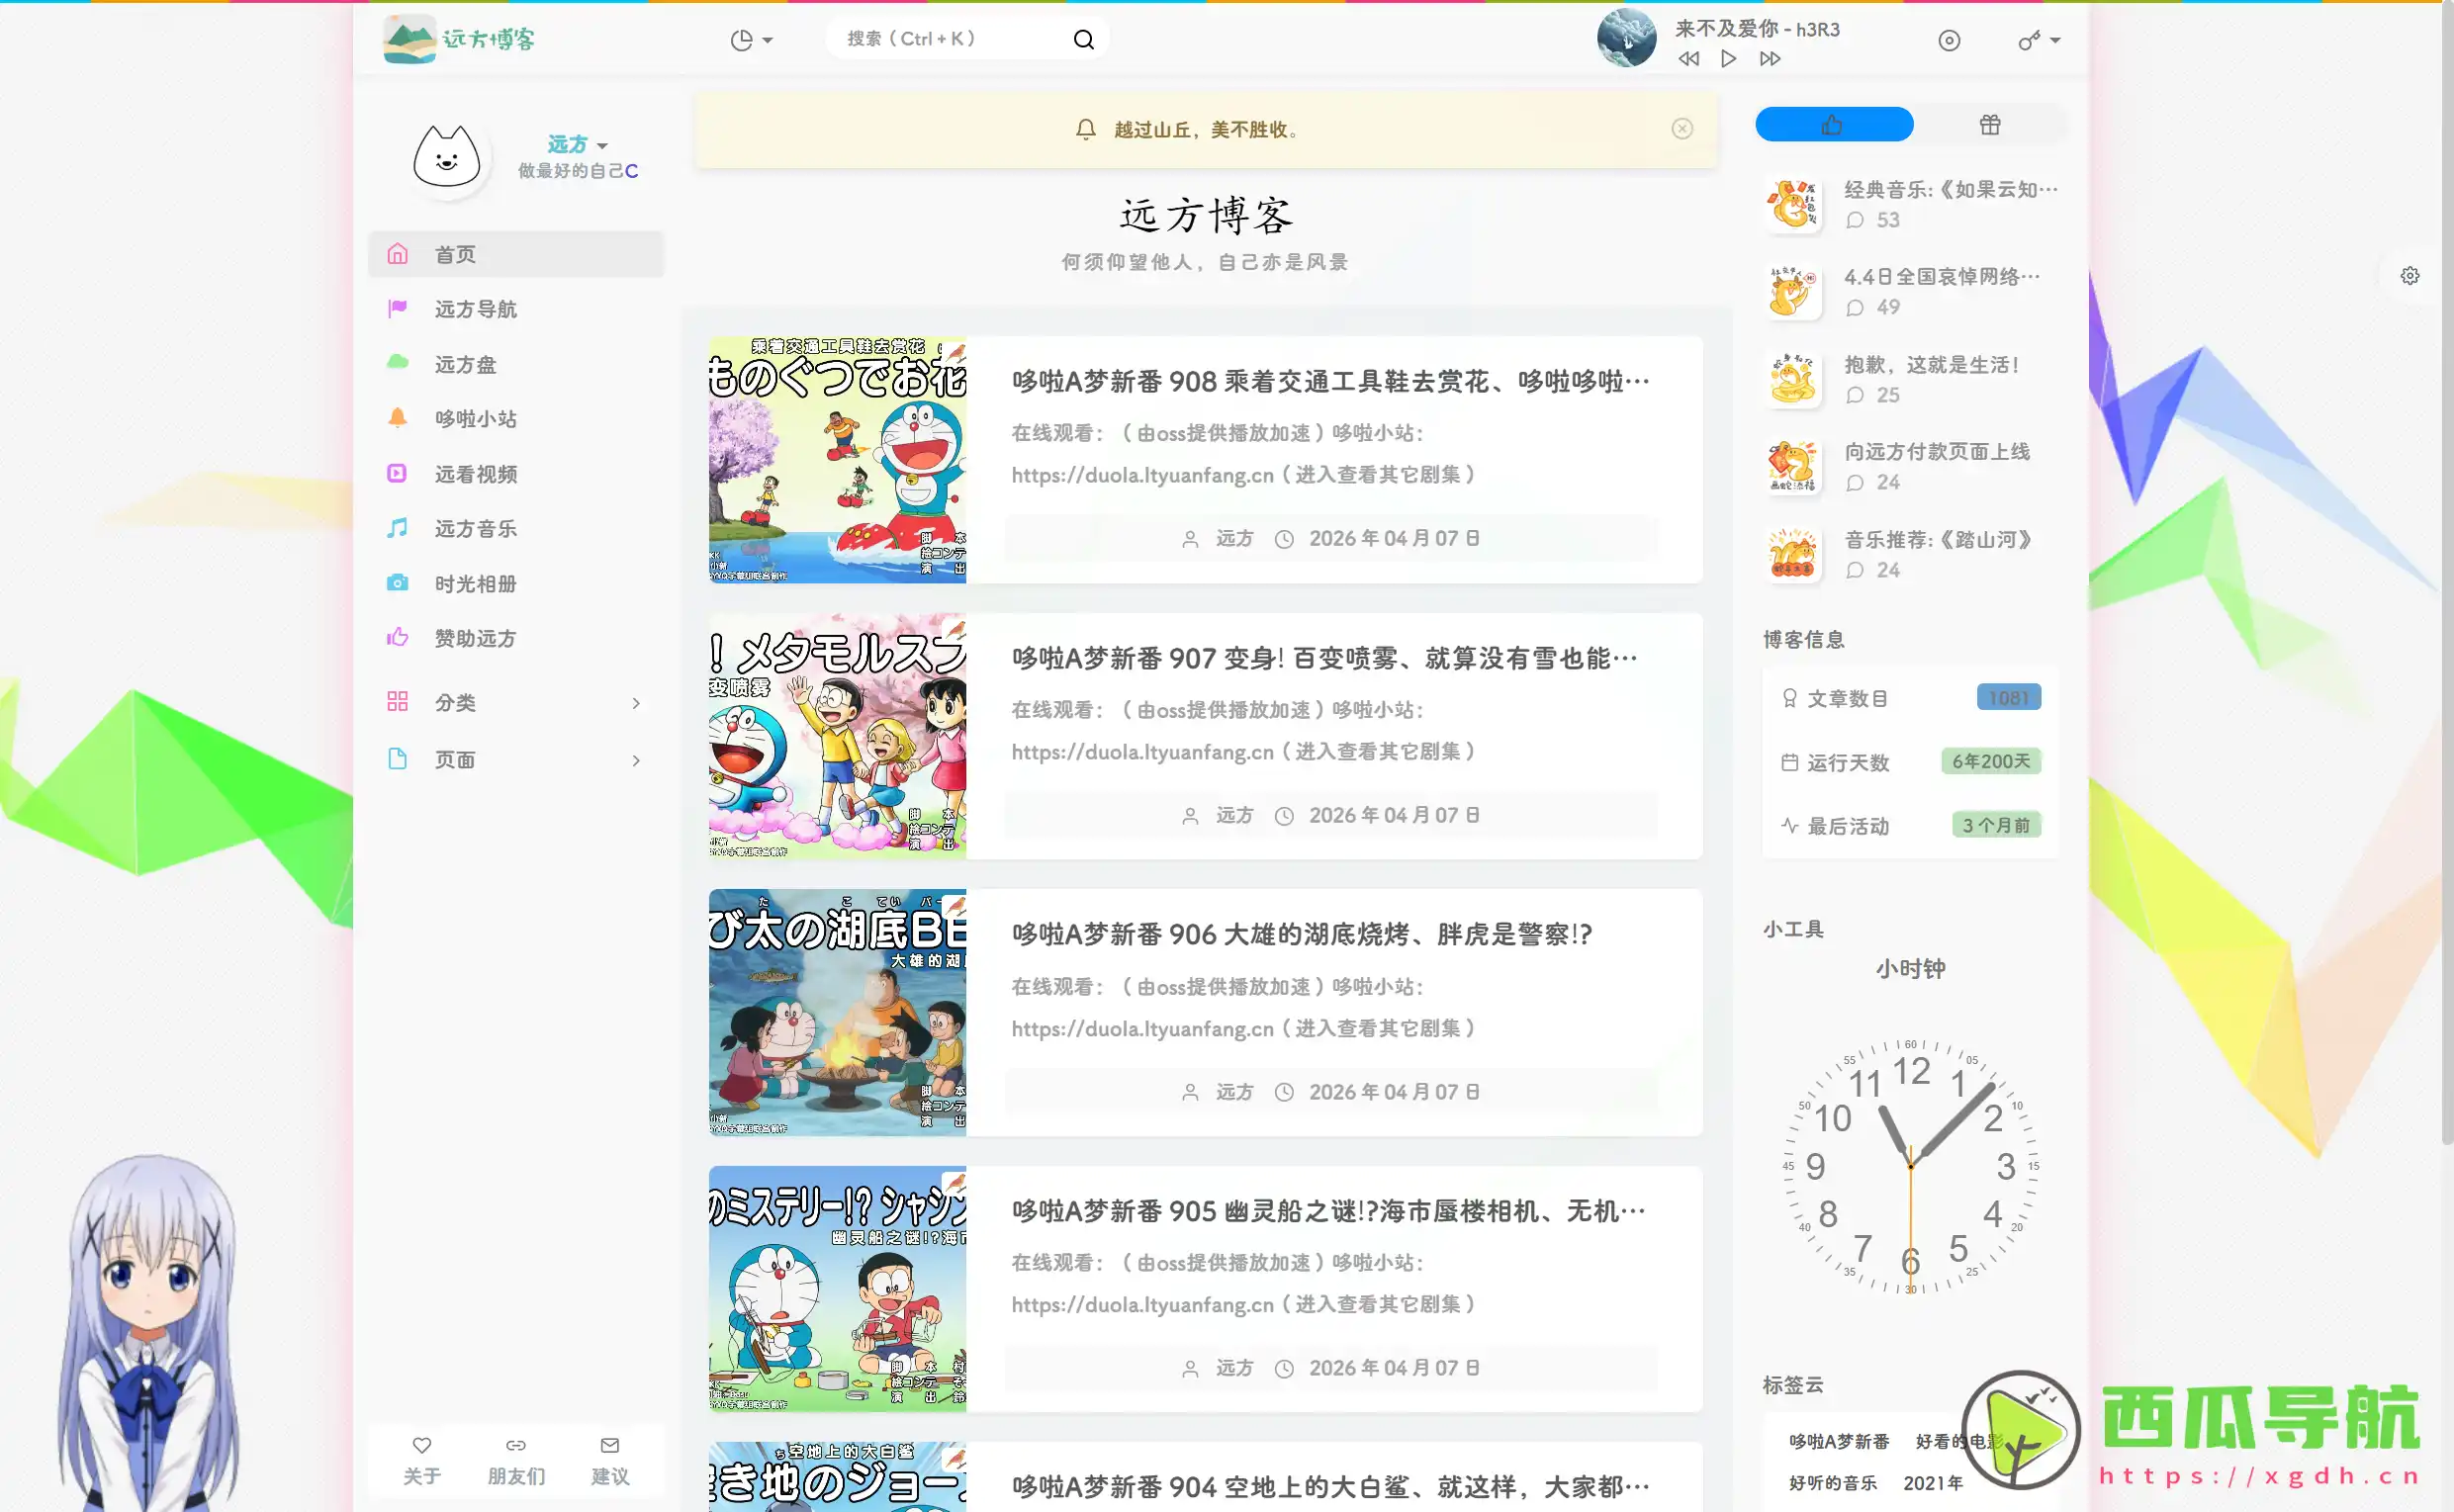Open the pie-chart dropdown in header
2454x1512 pixels.
pyautogui.click(x=751, y=40)
